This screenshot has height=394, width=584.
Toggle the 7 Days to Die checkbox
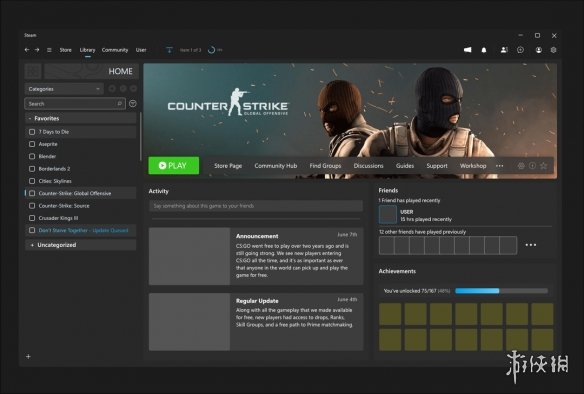click(x=32, y=132)
